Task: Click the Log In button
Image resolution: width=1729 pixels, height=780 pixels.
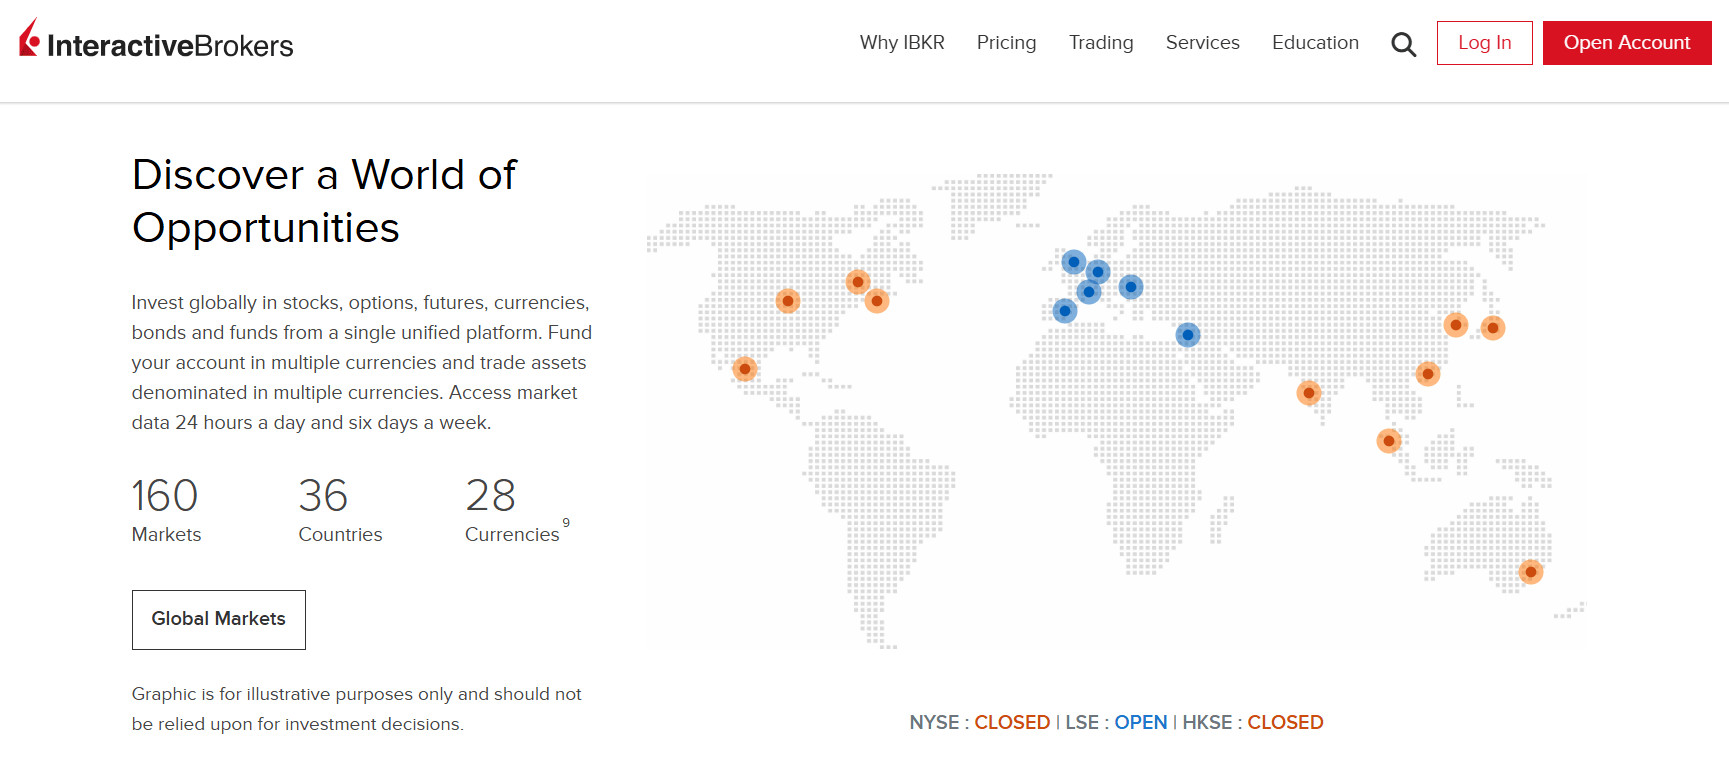Action: point(1485,43)
